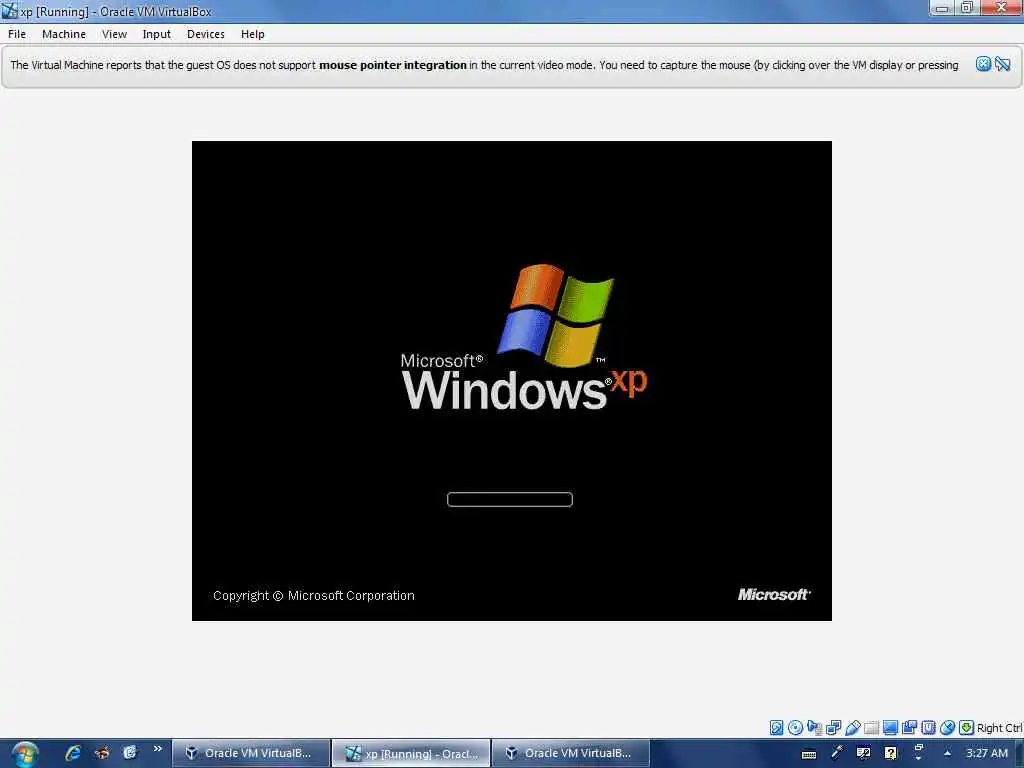1024x768 pixels.
Task: Click the on-screen keyboard tray icon
Action: pyautogui.click(x=808, y=754)
